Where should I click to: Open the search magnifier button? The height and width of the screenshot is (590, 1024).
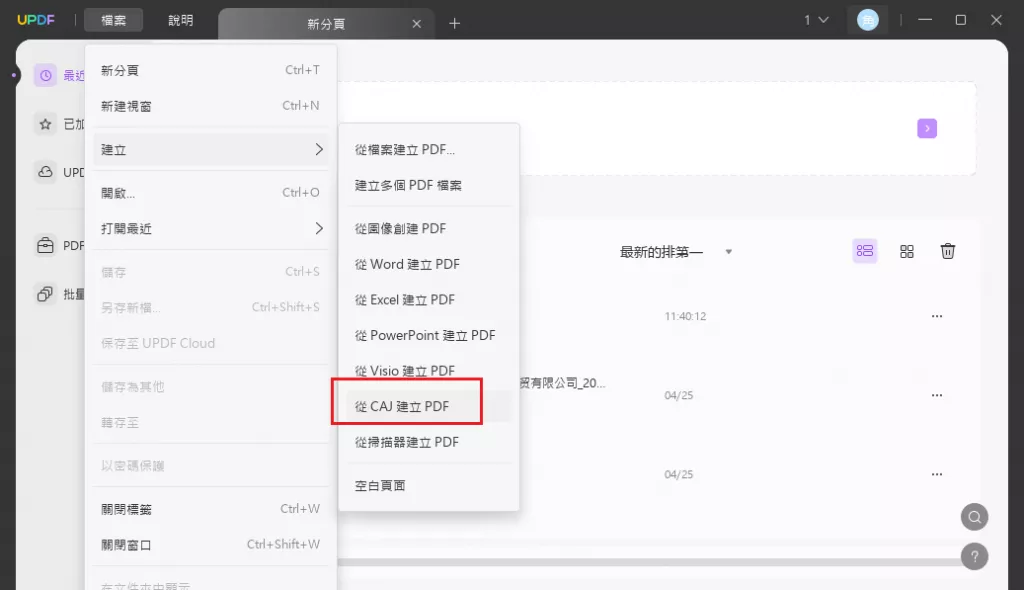[x=974, y=517]
